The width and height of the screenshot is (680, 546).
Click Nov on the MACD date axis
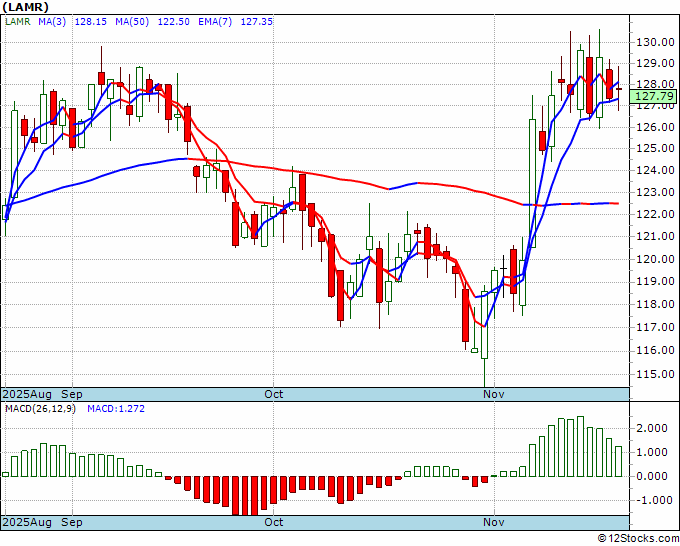tap(494, 522)
